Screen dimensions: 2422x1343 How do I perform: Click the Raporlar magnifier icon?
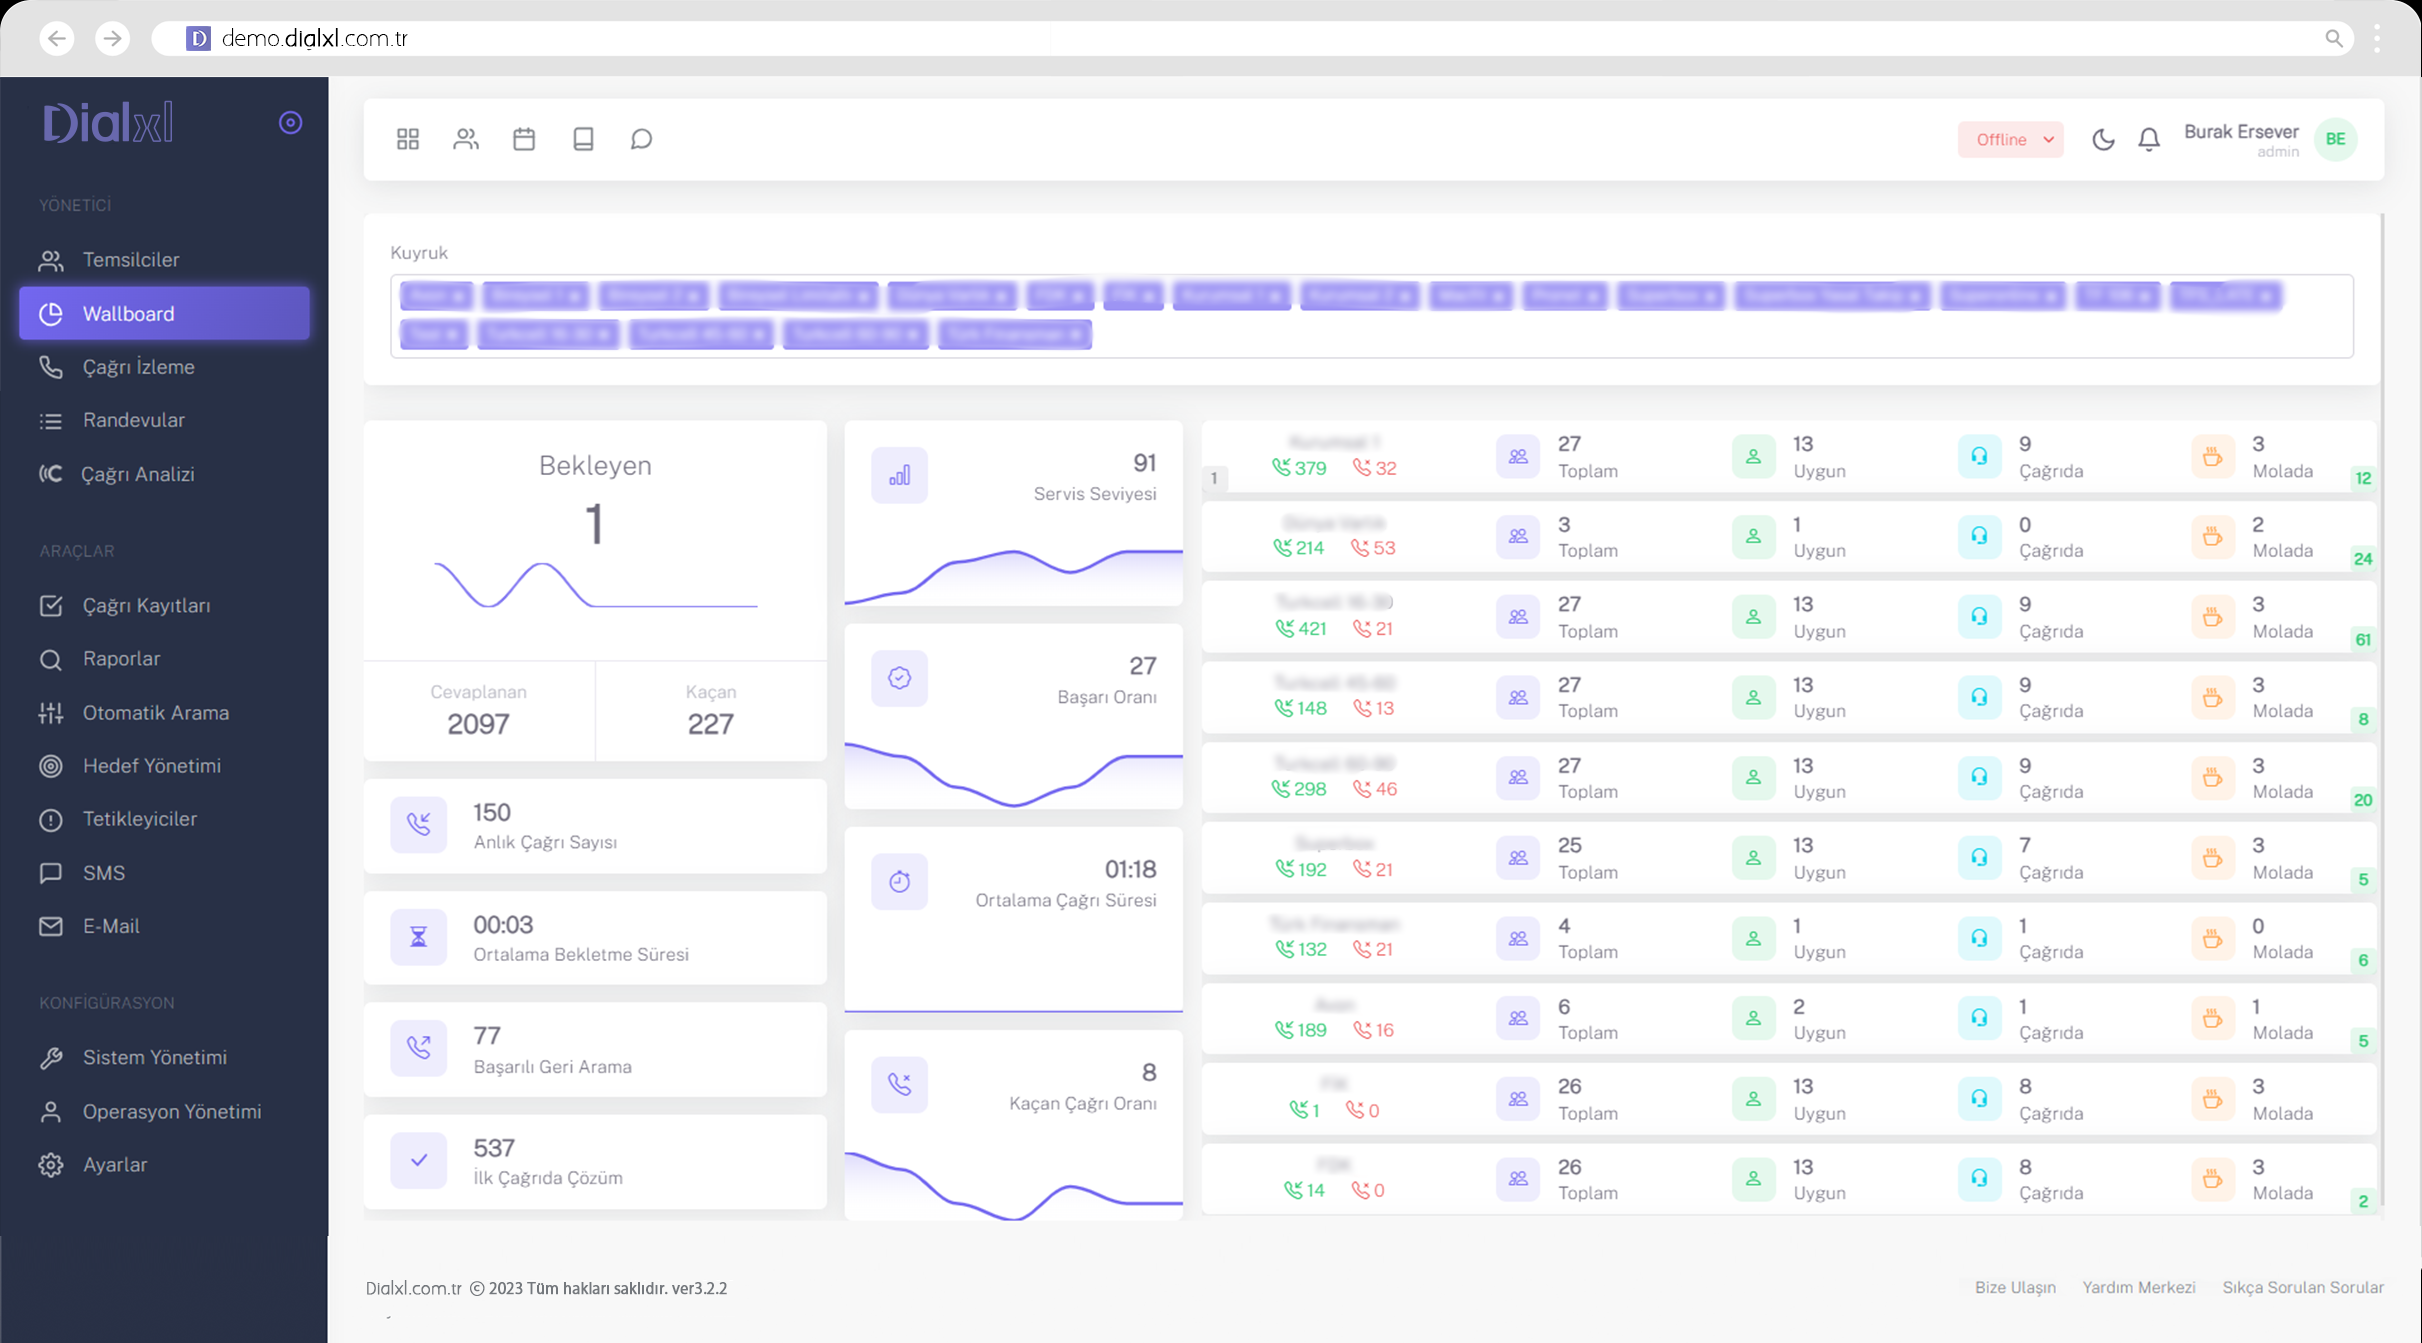tap(51, 659)
